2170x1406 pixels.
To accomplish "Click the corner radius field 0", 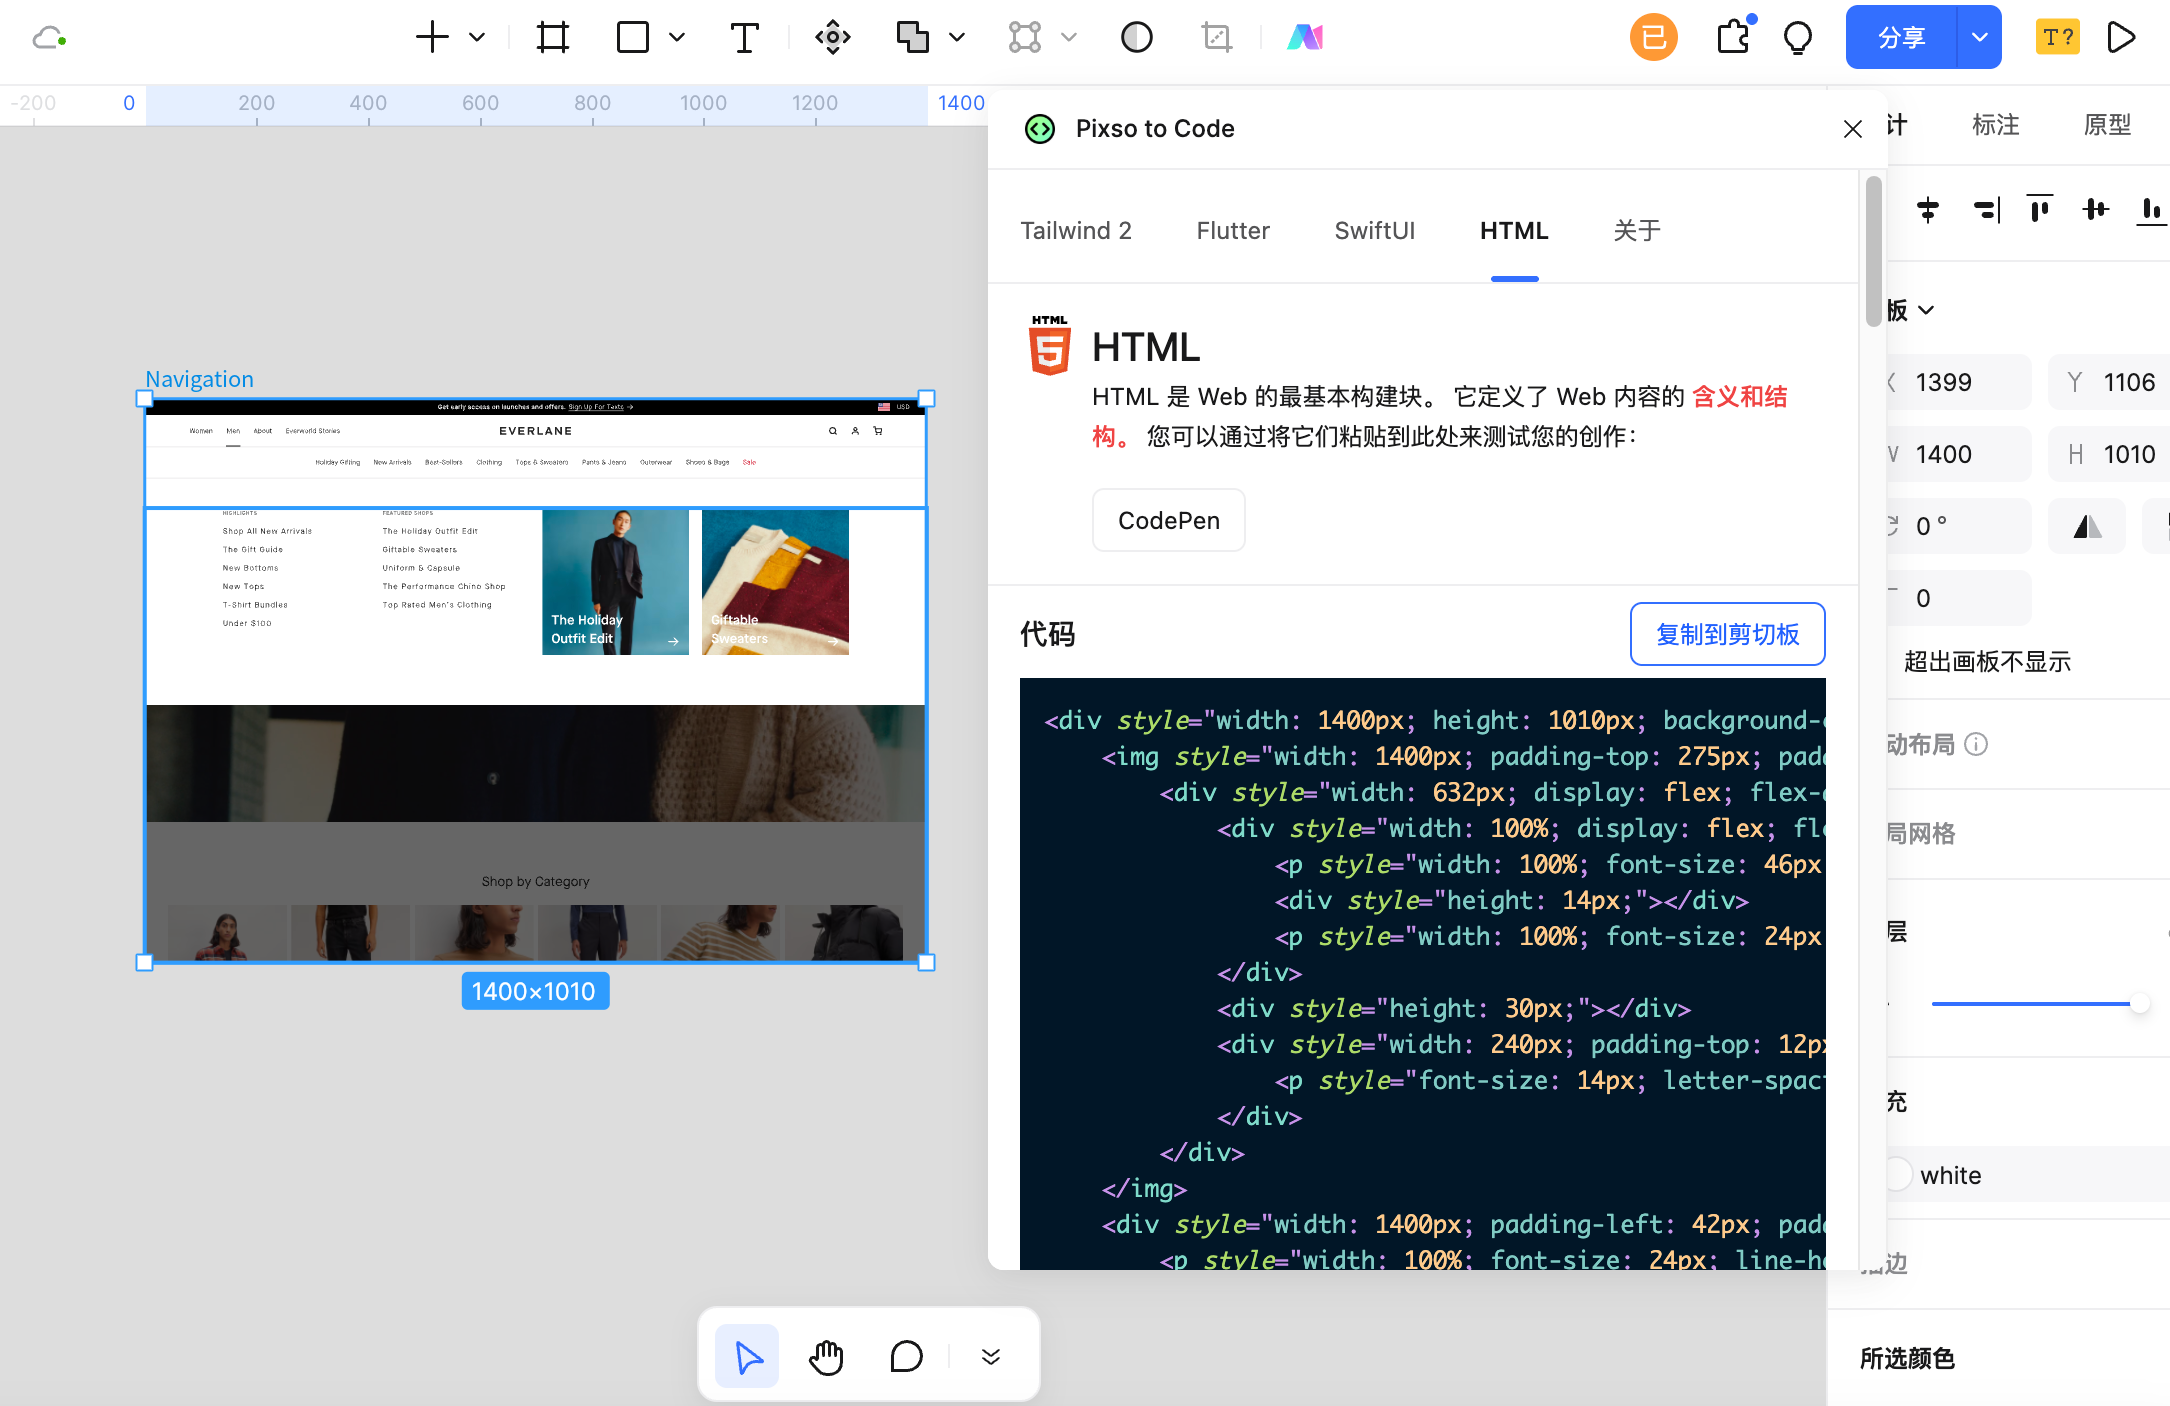I will (x=1959, y=598).
